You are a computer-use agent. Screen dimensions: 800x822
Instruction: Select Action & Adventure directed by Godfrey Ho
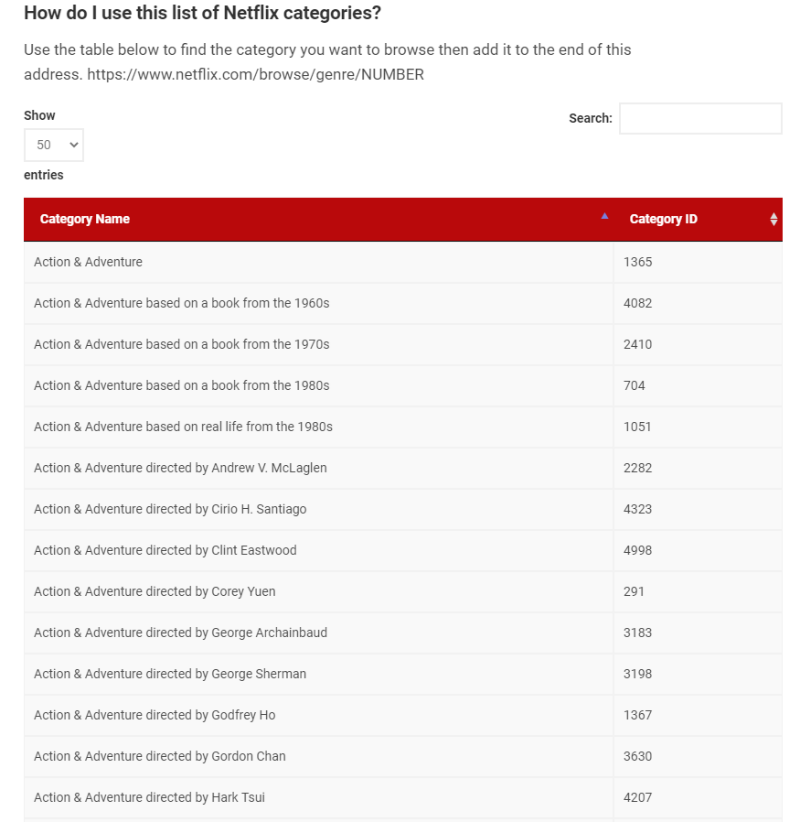154,715
